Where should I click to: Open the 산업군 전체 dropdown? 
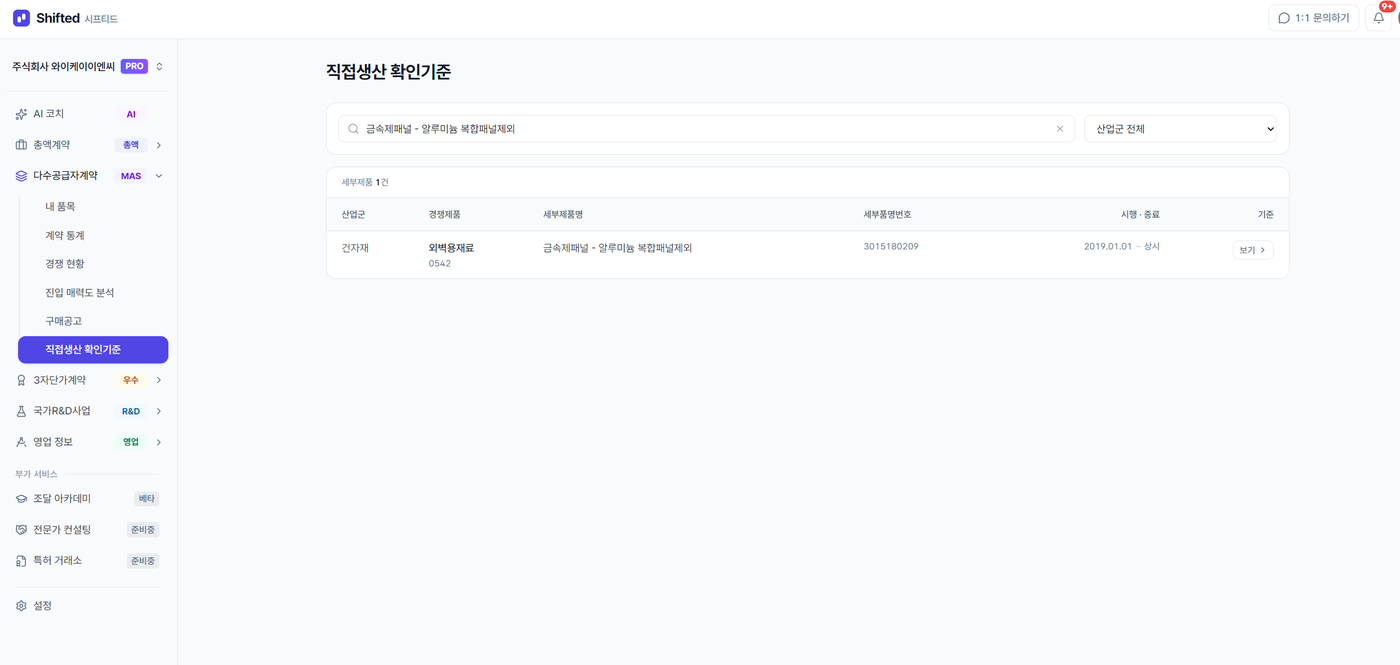coord(1180,129)
